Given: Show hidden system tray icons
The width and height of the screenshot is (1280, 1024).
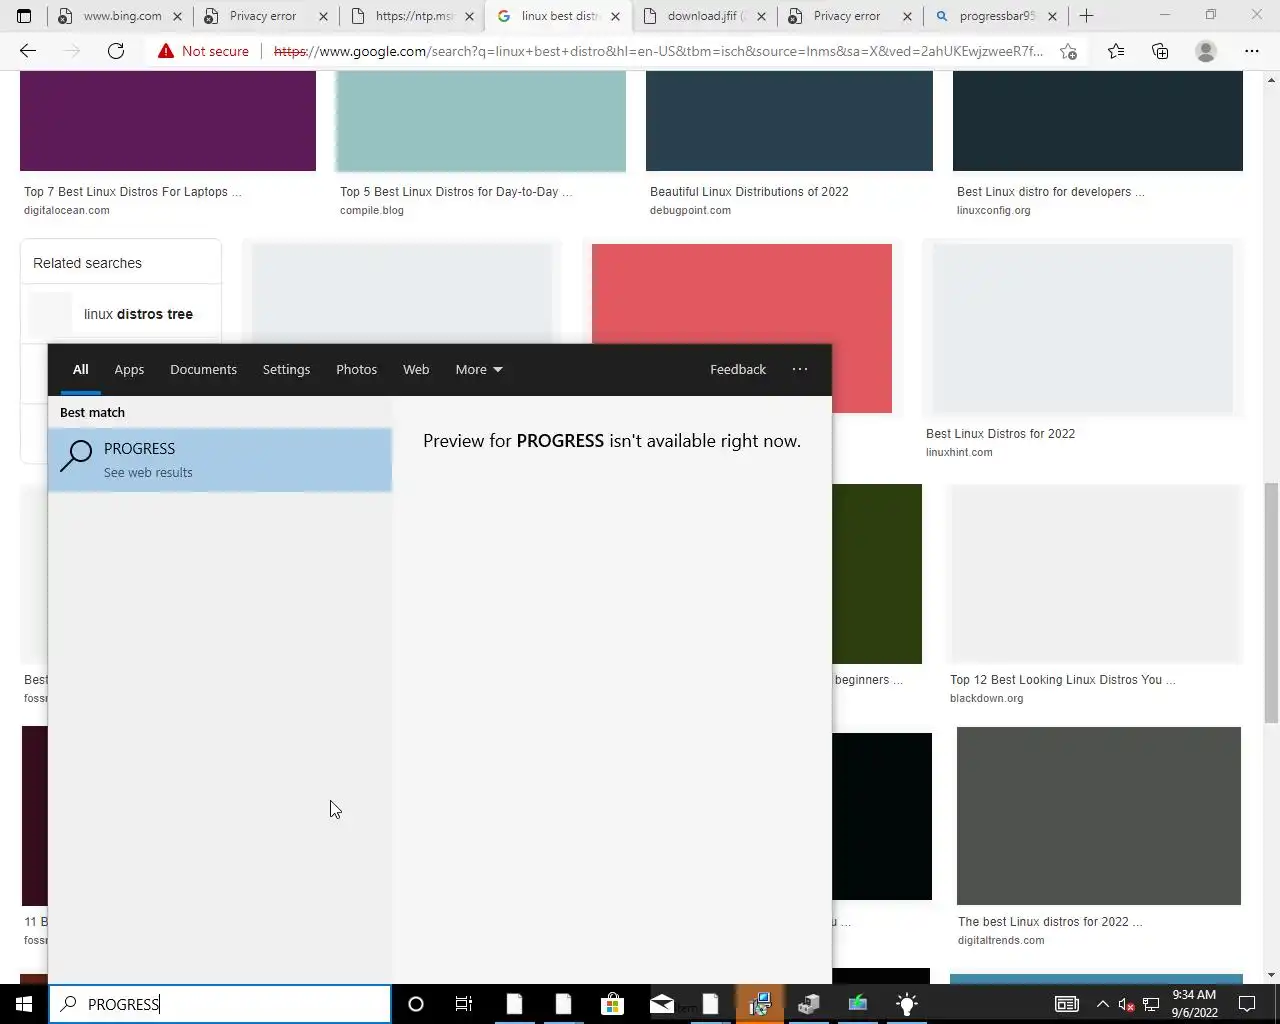Looking at the screenshot, I should click(1102, 1004).
